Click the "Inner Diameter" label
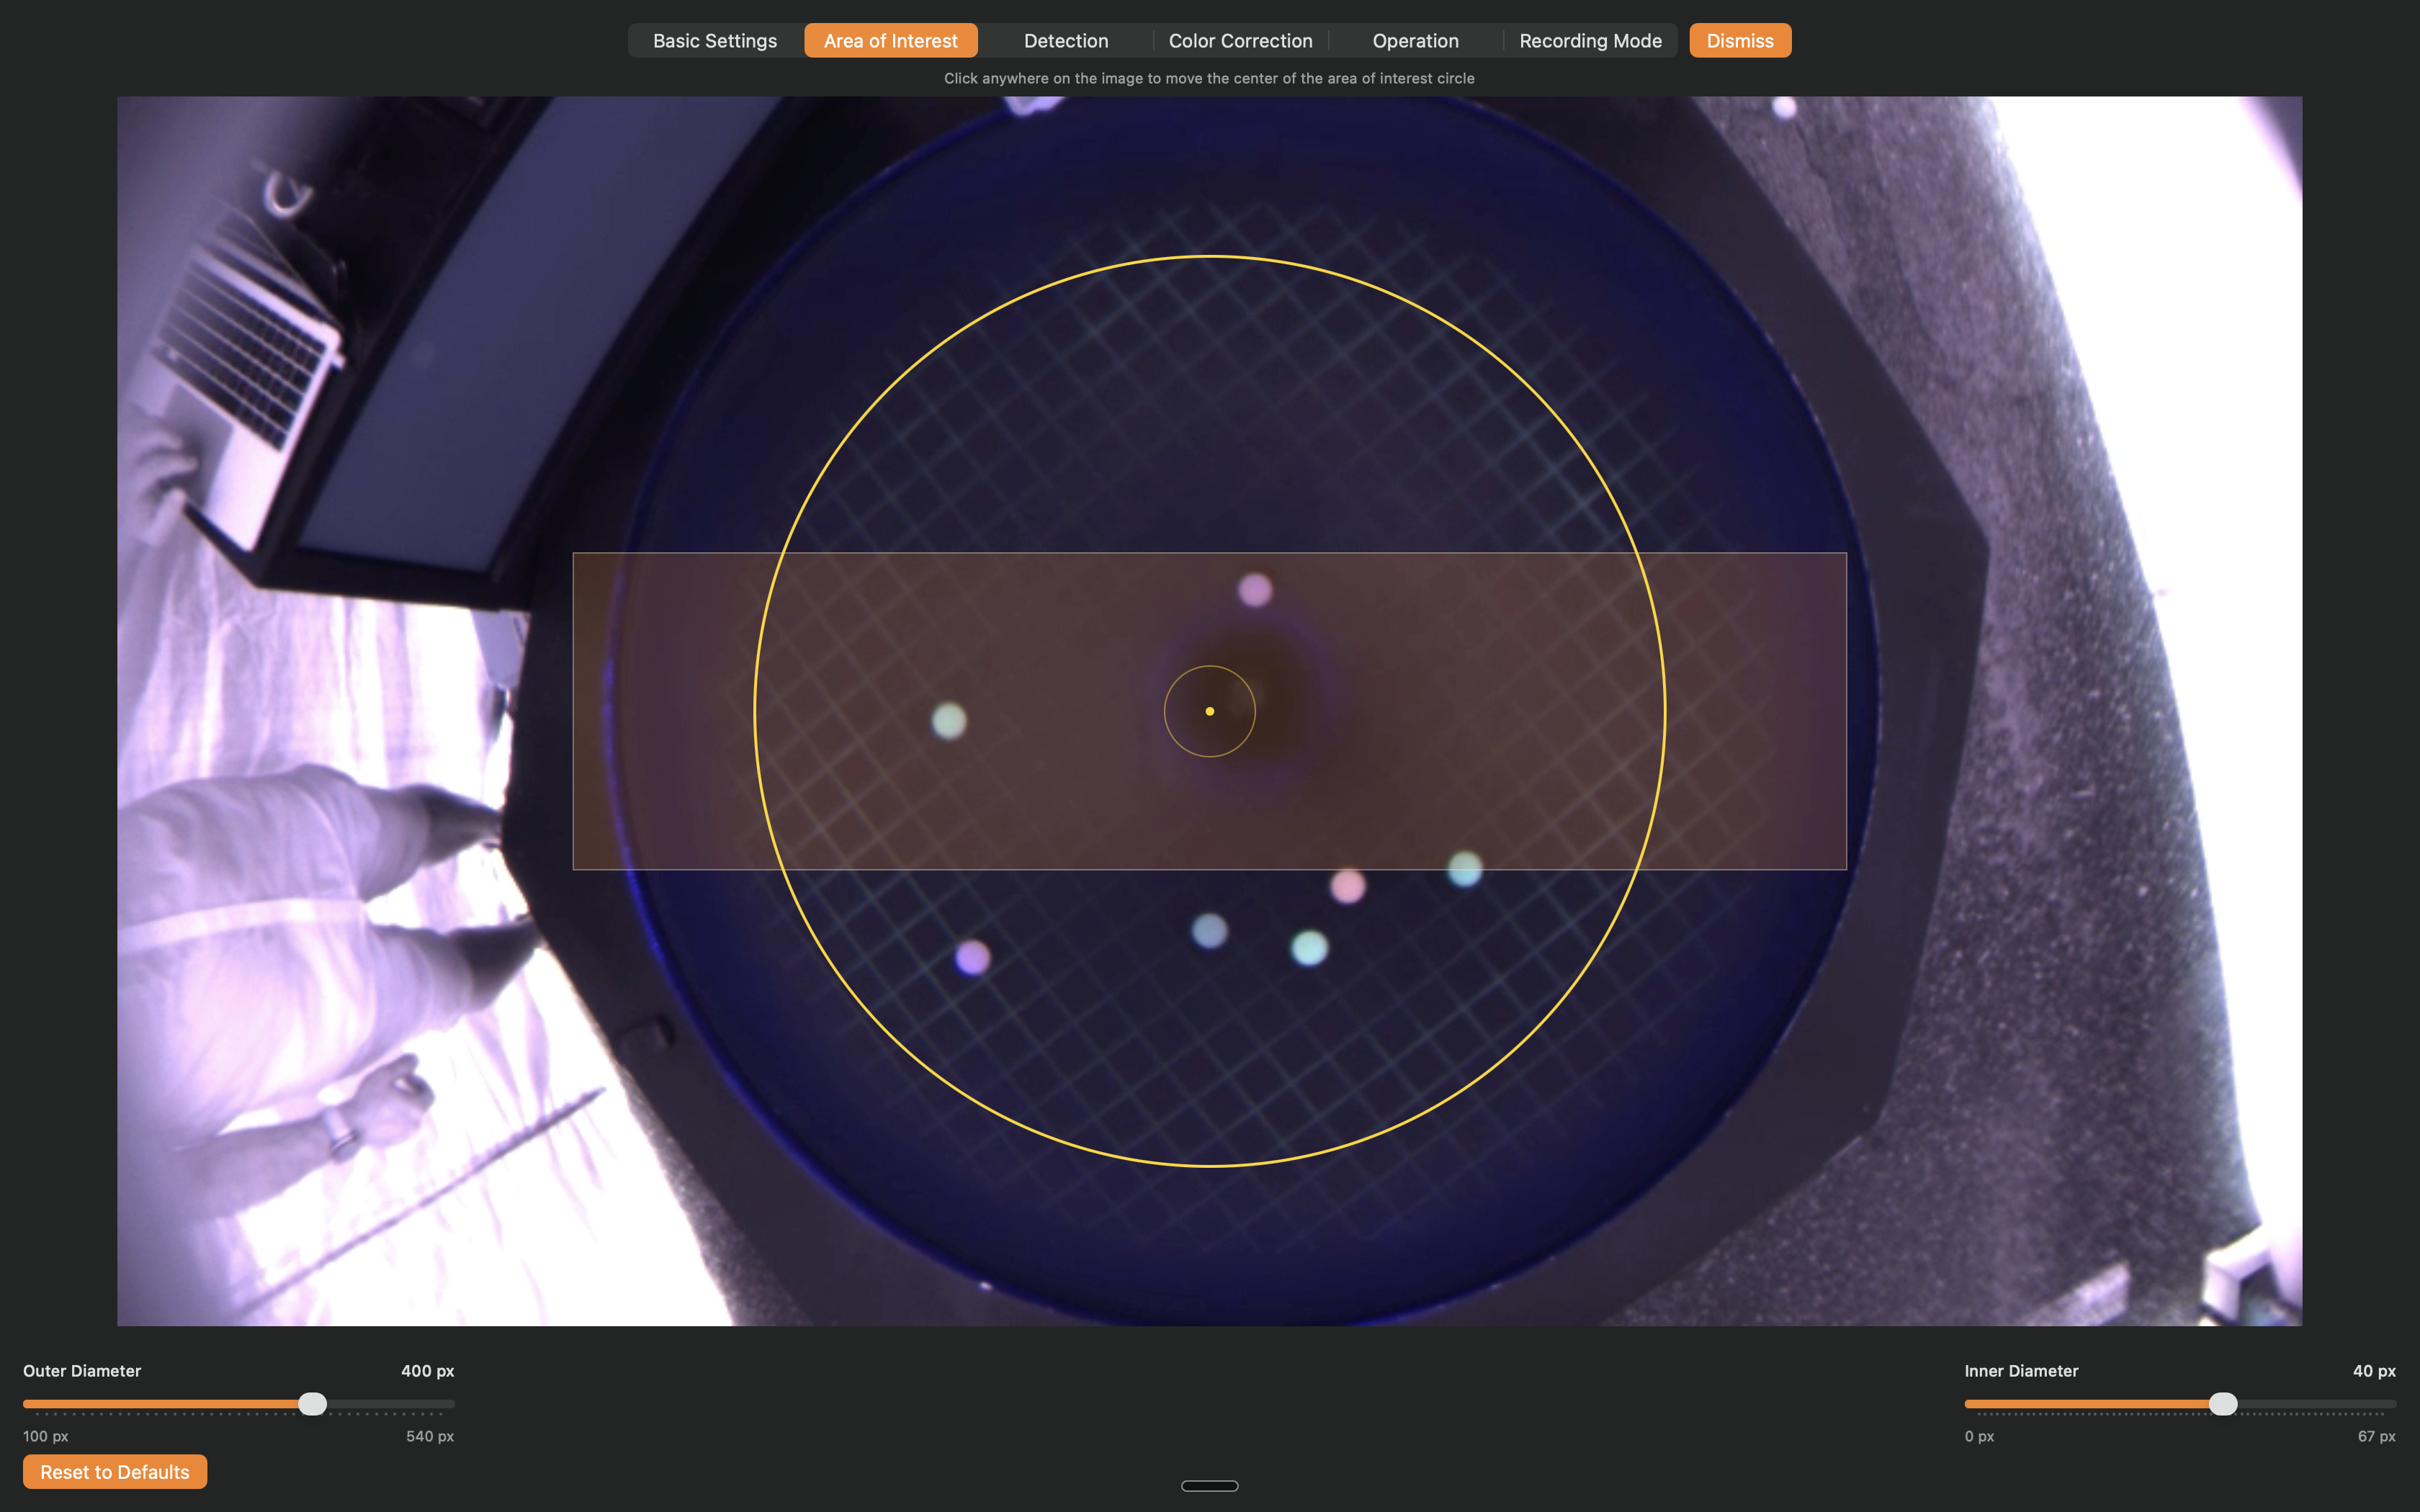Screen dimensions: 2420x1512 (2021, 1371)
